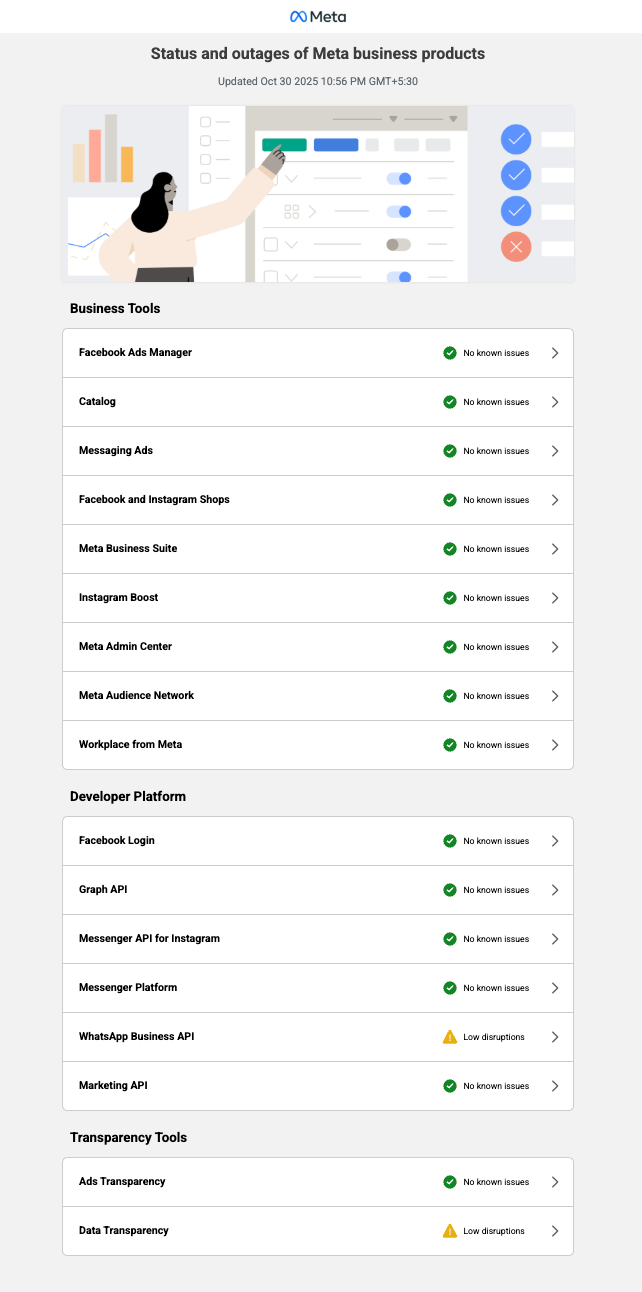Screen dimensions: 642x1292
Task: Click the Business Tools section heading
Action: point(115,309)
